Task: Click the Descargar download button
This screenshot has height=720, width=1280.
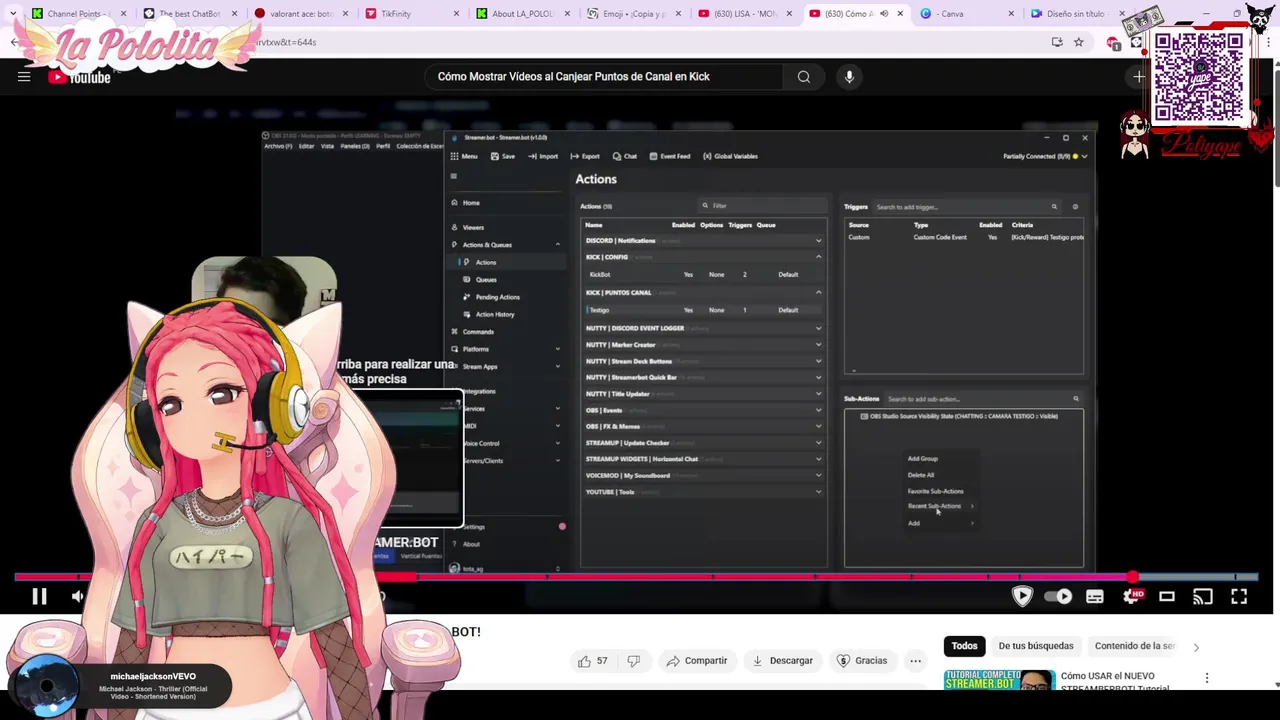Action: 782,661
